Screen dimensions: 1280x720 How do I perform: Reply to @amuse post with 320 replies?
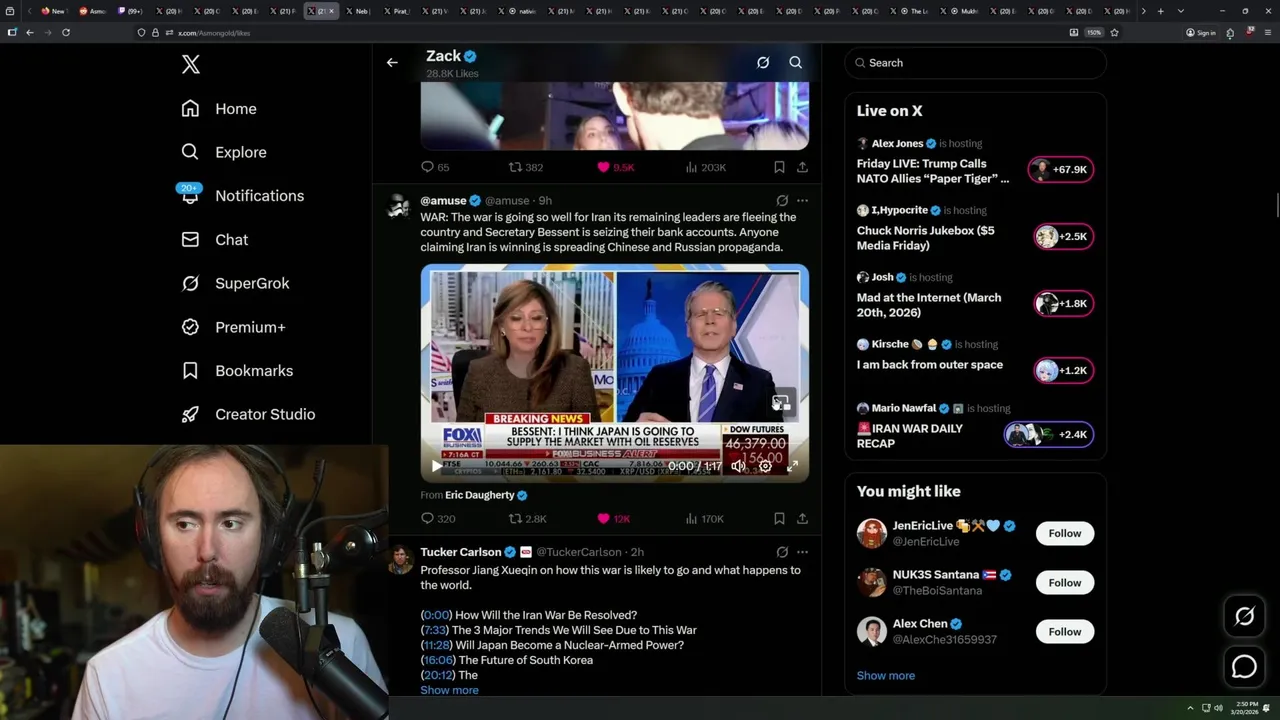[x=438, y=519]
